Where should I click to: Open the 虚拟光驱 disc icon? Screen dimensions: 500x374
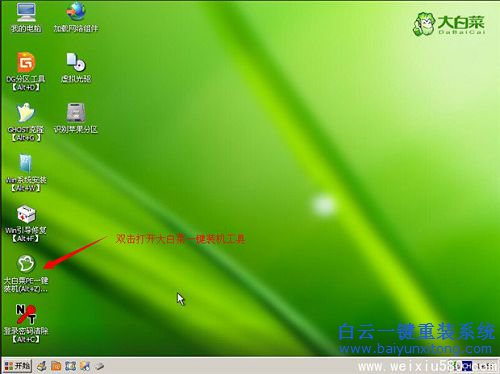[76, 68]
